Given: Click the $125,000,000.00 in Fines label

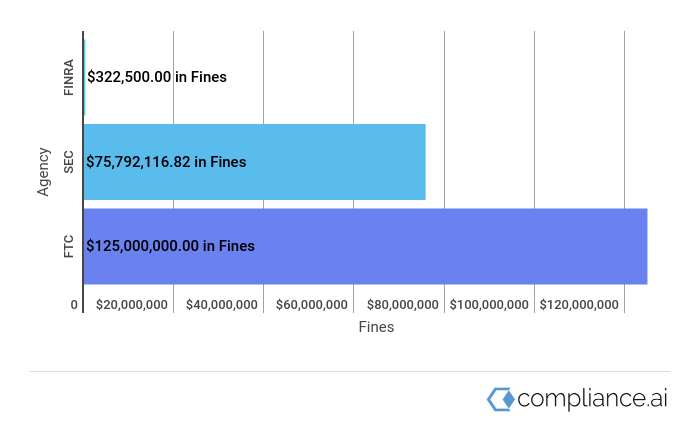Looking at the screenshot, I should (171, 246).
